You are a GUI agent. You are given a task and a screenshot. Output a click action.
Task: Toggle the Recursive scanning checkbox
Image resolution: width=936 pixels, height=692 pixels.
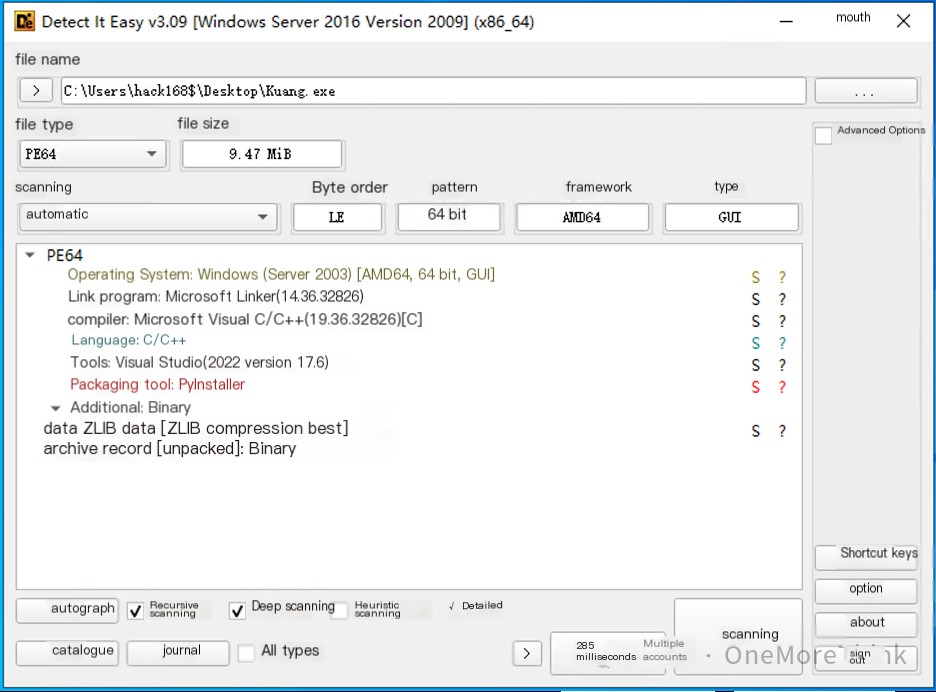(x=136, y=610)
